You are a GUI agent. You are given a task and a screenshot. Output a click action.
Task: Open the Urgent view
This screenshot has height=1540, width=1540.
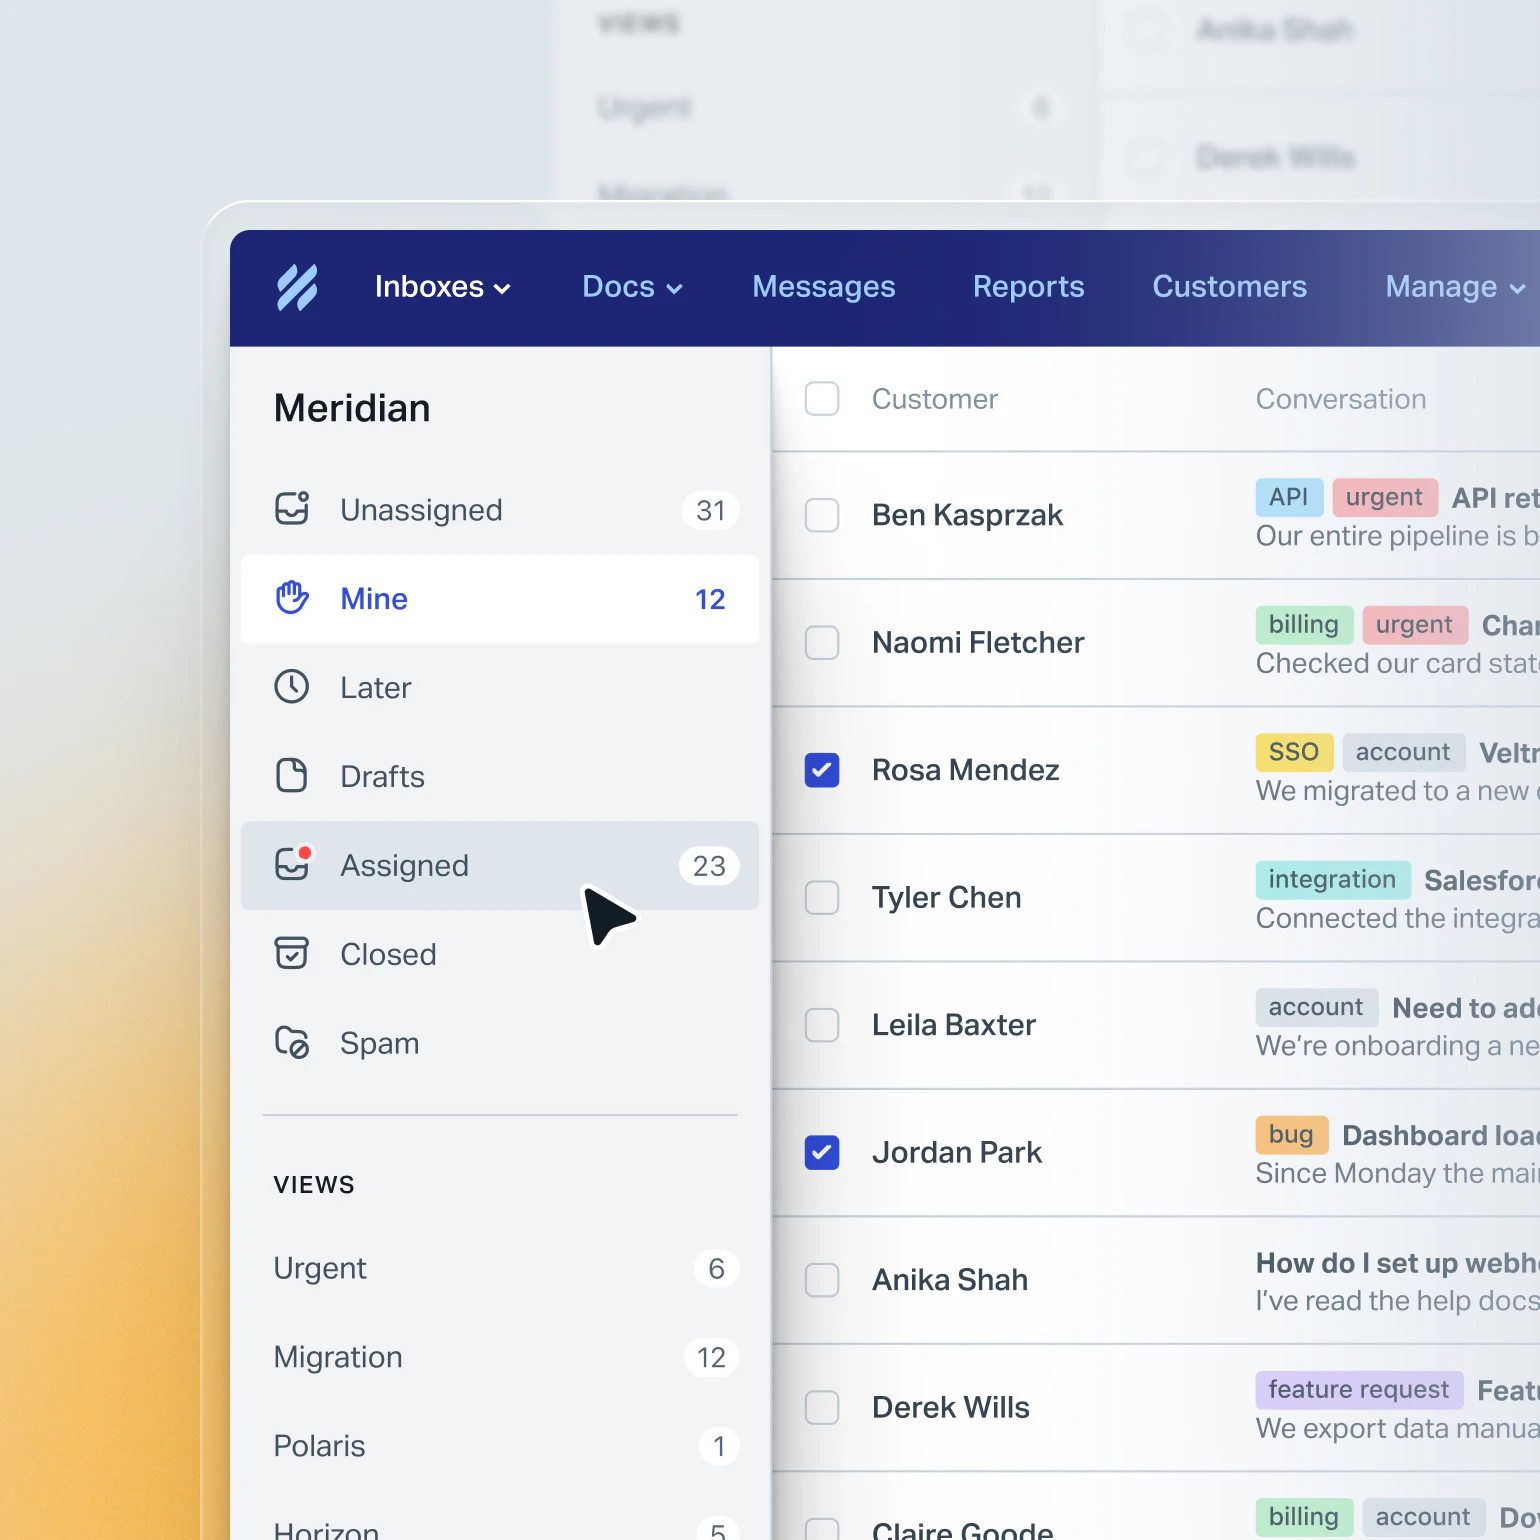(x=320, y=1267)
